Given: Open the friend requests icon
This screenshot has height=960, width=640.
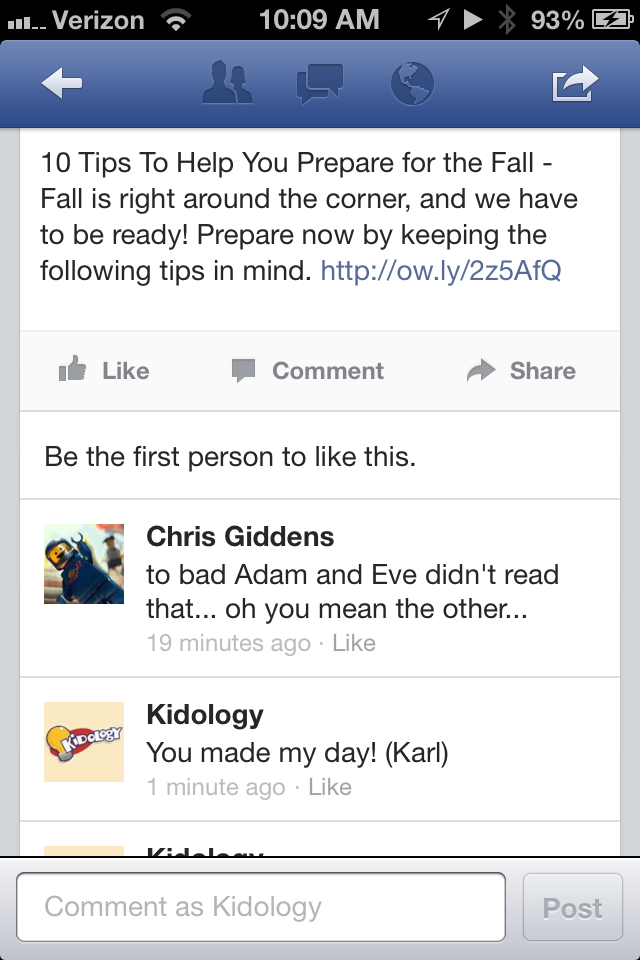Looking at the screenshot, I should point(229,84).
